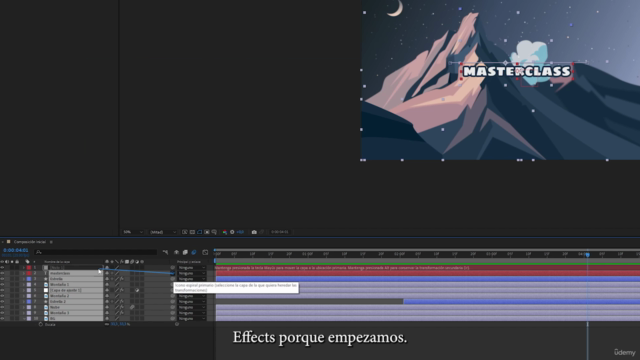Click the pick whip of Estrella layer
Screen dimensions: 640x360
[x=173, y=279]
